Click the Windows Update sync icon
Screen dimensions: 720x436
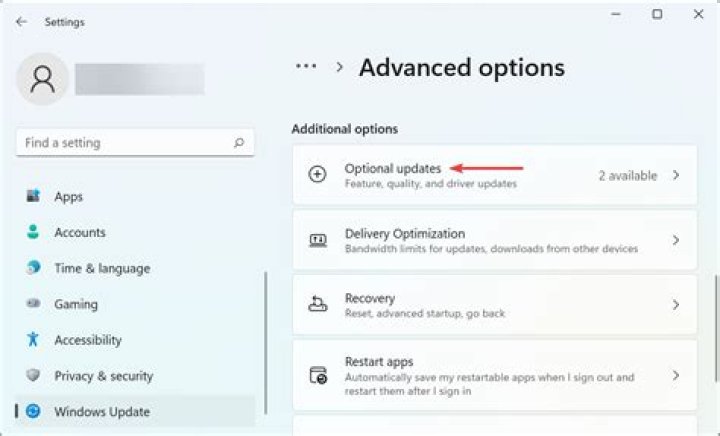click(x=33, y=411)
